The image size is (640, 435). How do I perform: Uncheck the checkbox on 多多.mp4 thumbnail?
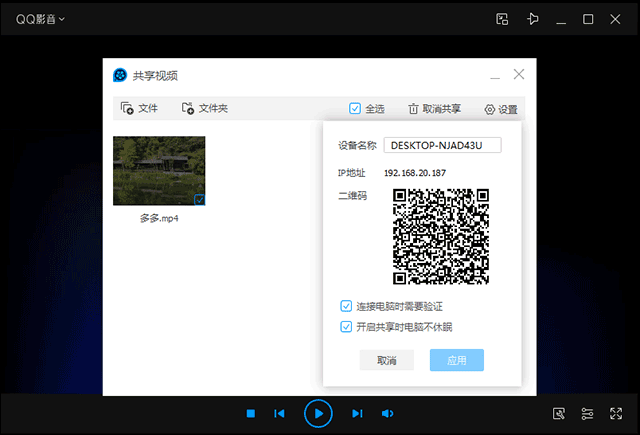199,200
